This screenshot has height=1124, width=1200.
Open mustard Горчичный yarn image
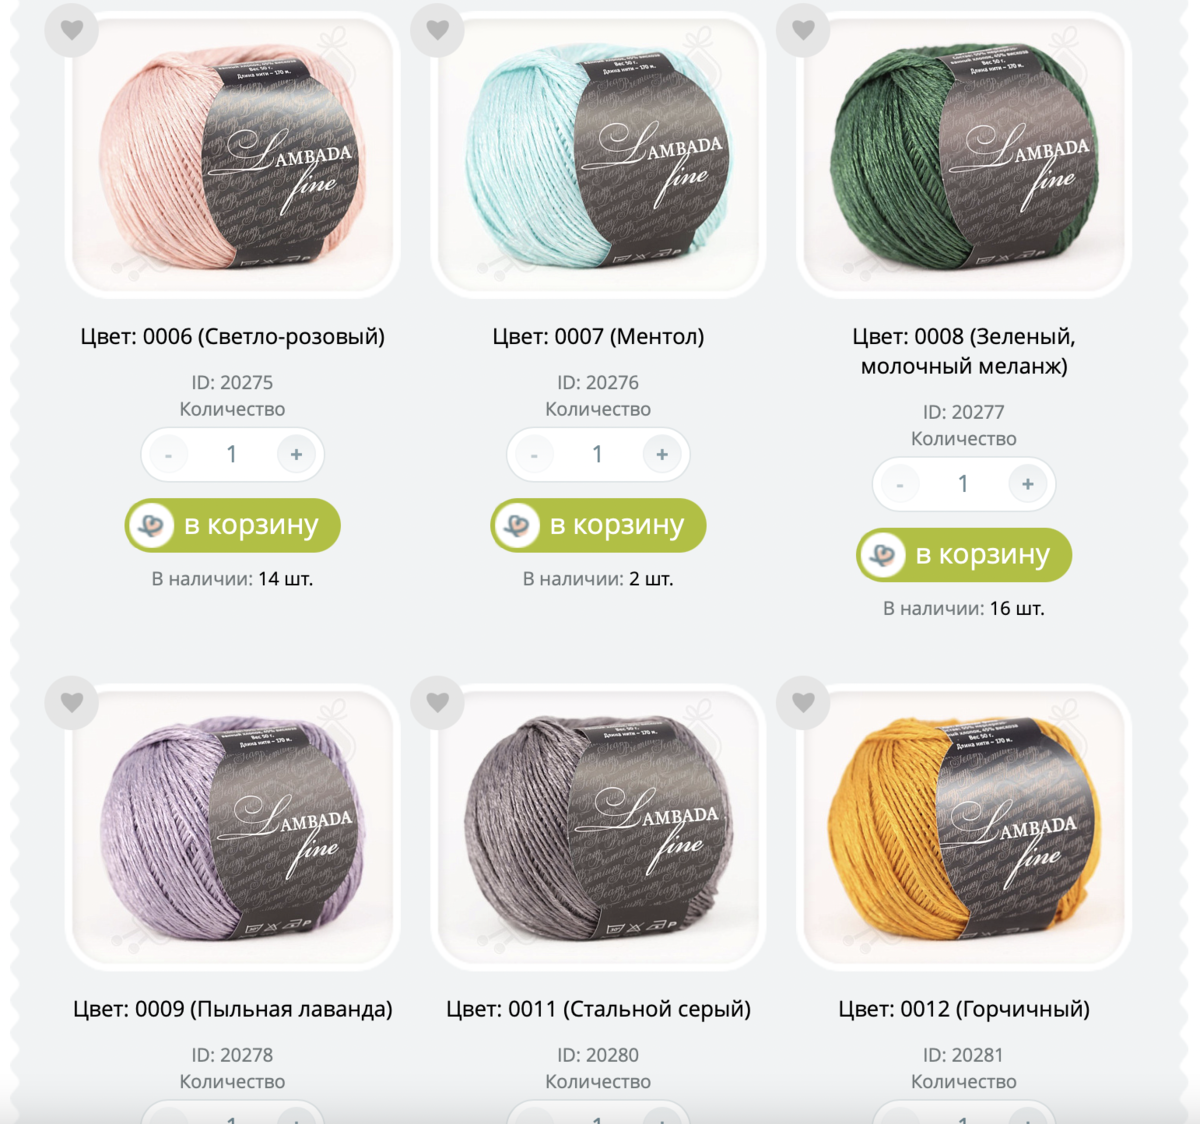click(x=964, y=827)
